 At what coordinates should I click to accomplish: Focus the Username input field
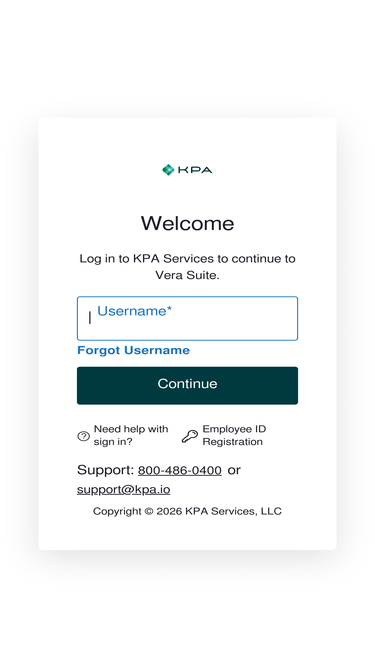188,319
